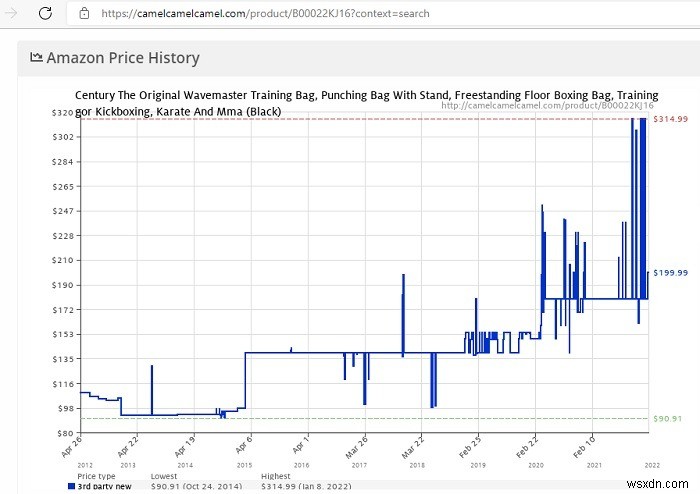Image resolution: width=700 pixels, height=494 pixels.
Task: Click the $80 y-axis label
Action: click(65, 433)
